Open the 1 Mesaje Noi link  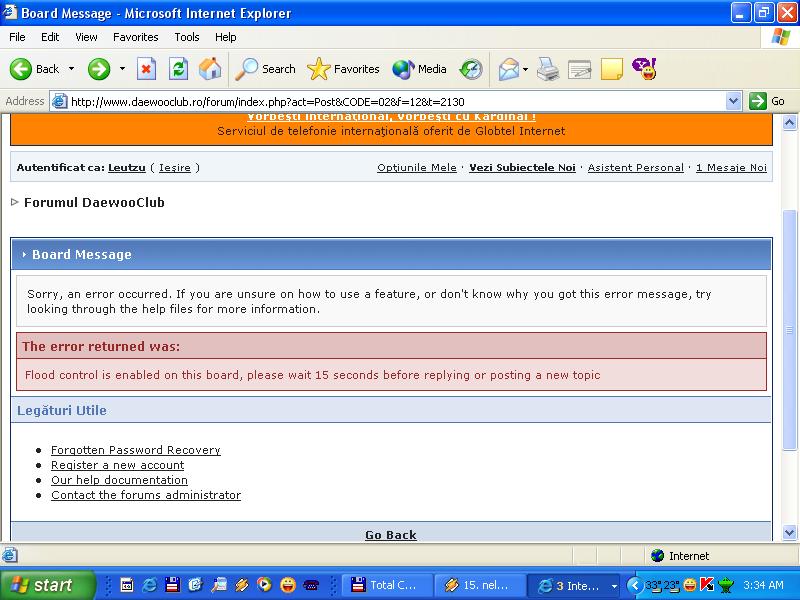click(732, 167)
